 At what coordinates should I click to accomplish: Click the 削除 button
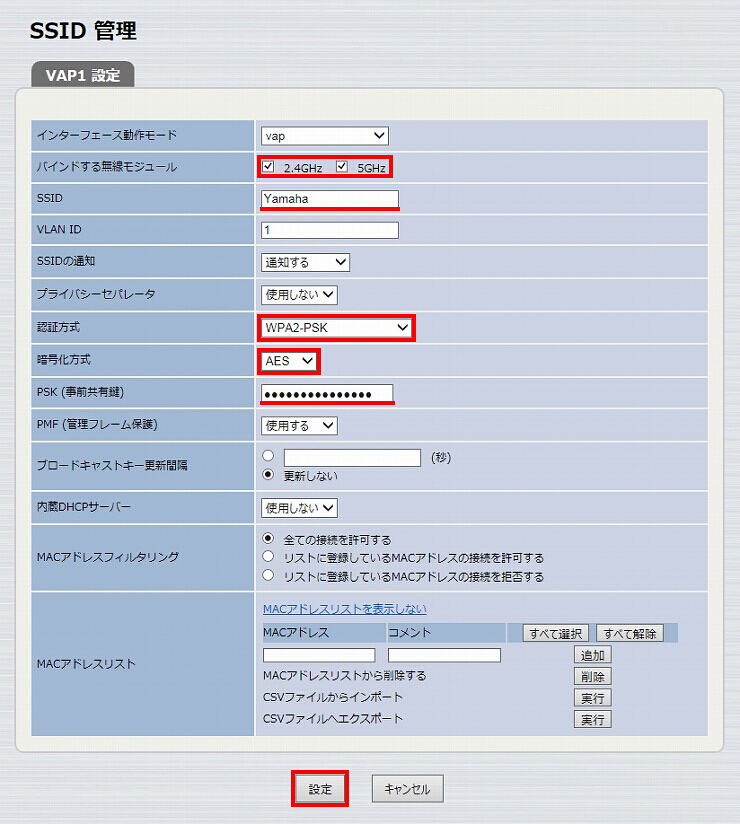click(592, 677)
